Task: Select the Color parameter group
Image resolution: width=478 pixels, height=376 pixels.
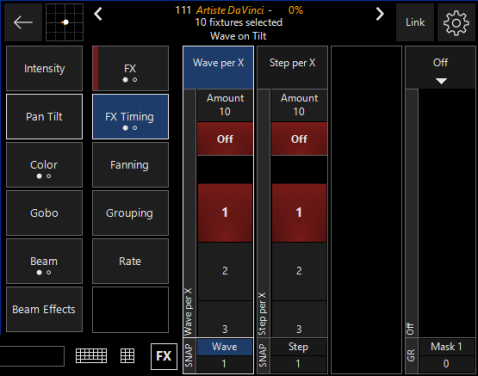Action: click(44, 165)
